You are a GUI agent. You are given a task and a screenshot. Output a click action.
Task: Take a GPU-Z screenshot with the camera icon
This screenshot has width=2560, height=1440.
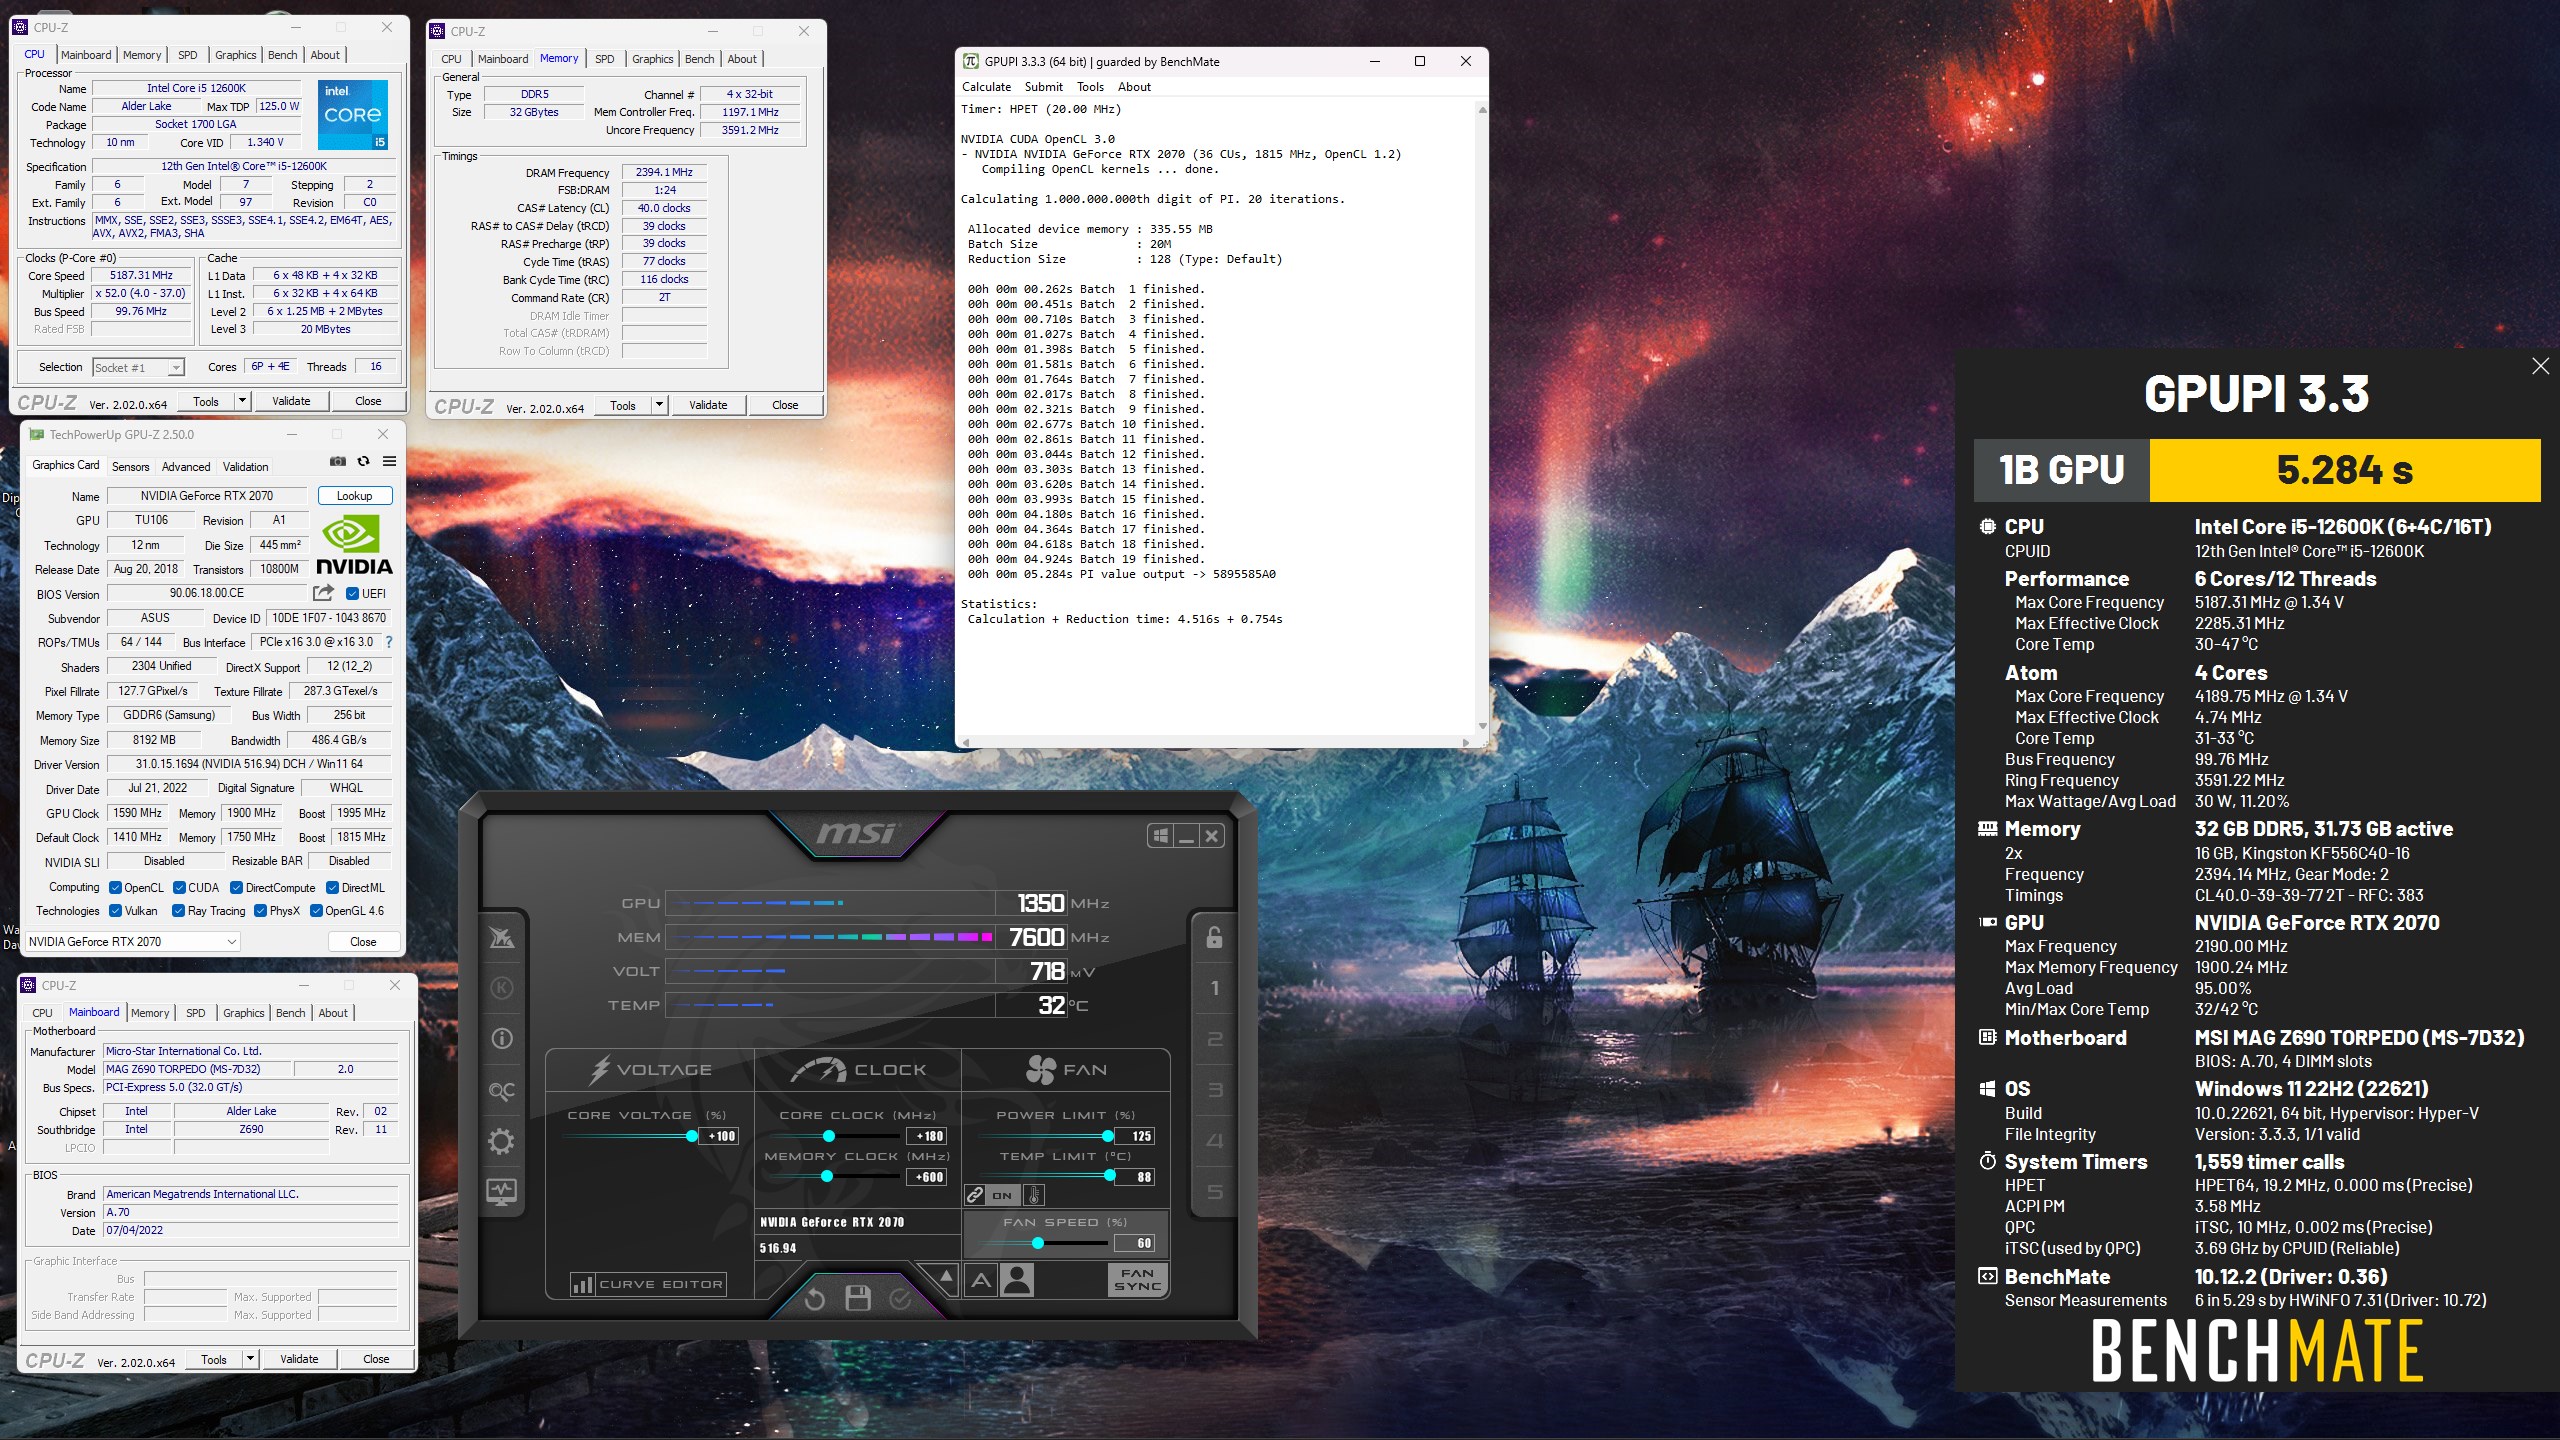tap(338, 461)
